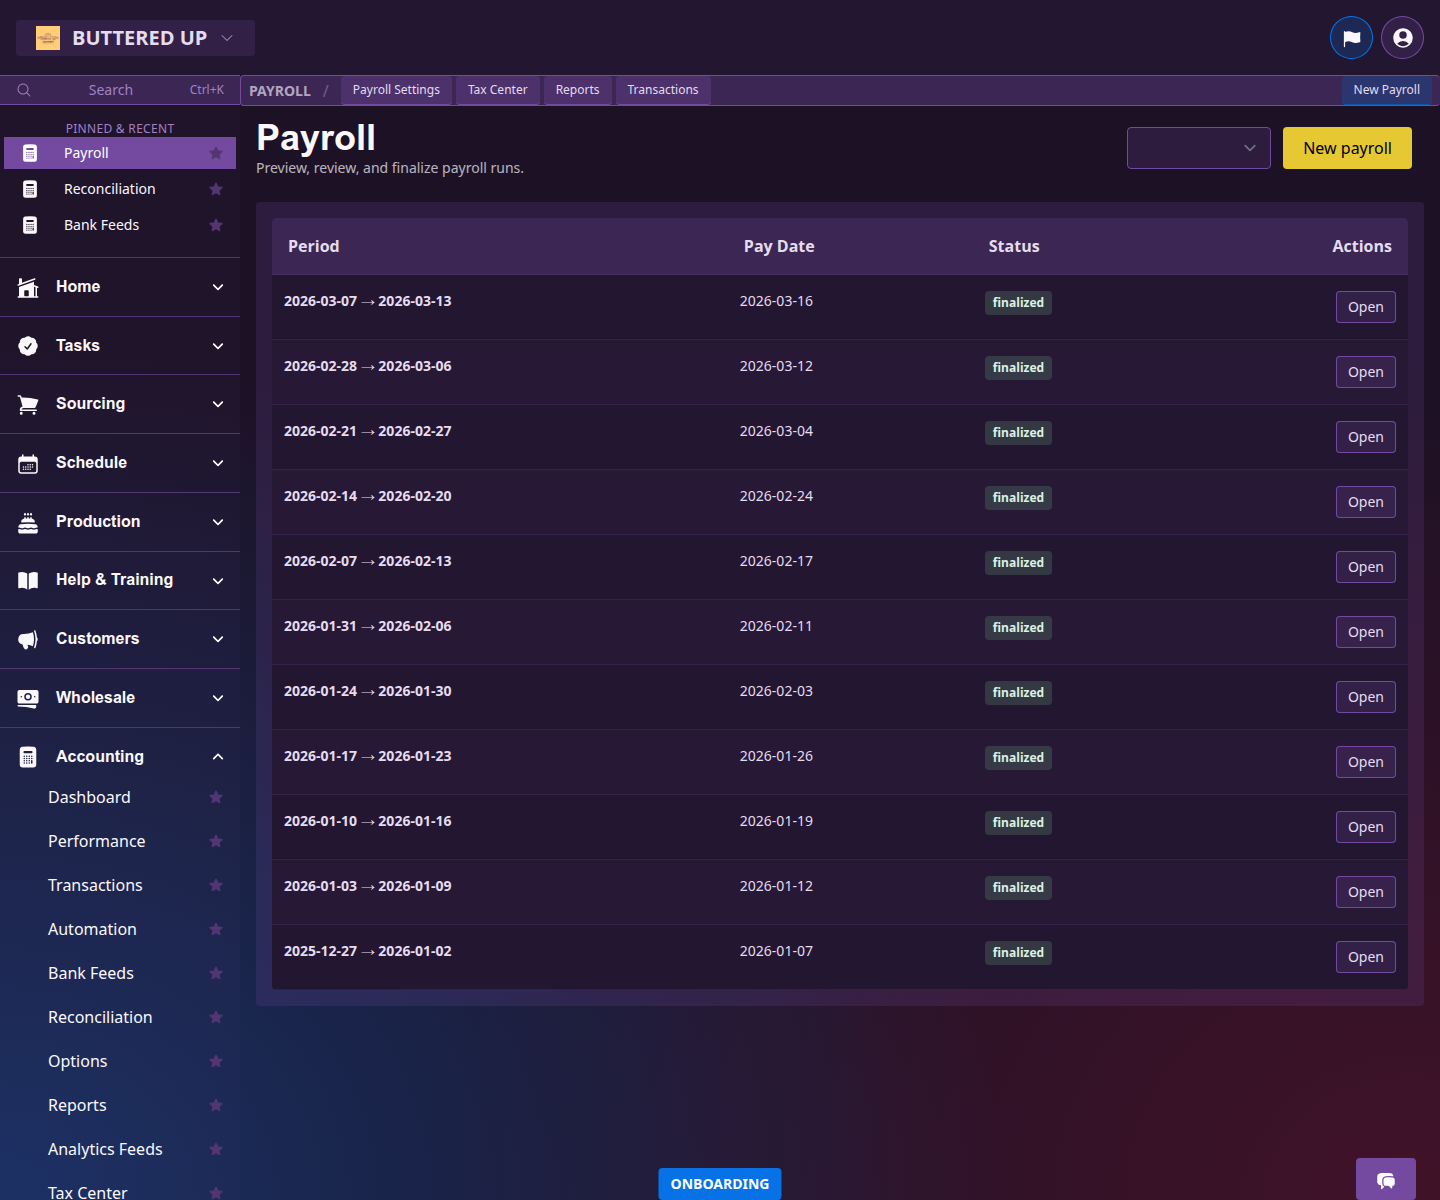Screen dimensions: 1440x1200
Task: Click the chat bubble icon at bottom right
Action: [x=1385, y=1181]
